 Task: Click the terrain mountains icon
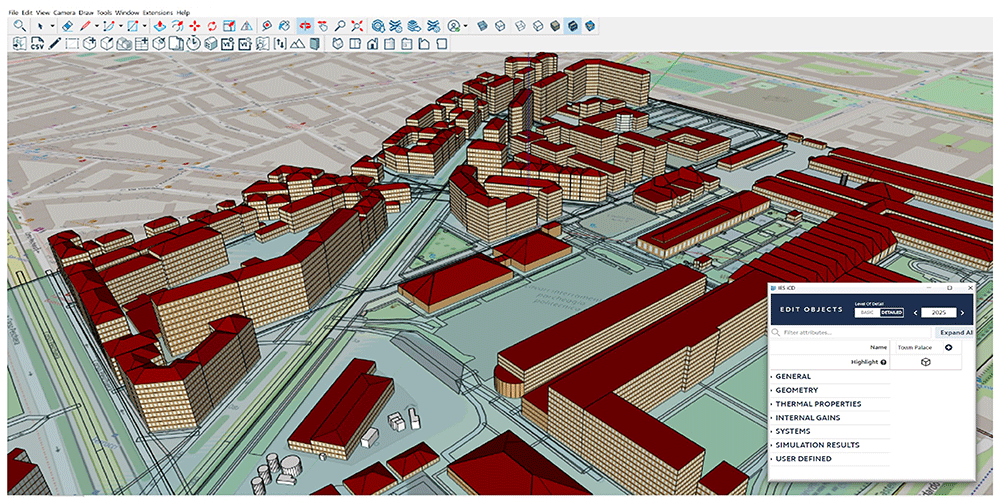pos(297,43)
